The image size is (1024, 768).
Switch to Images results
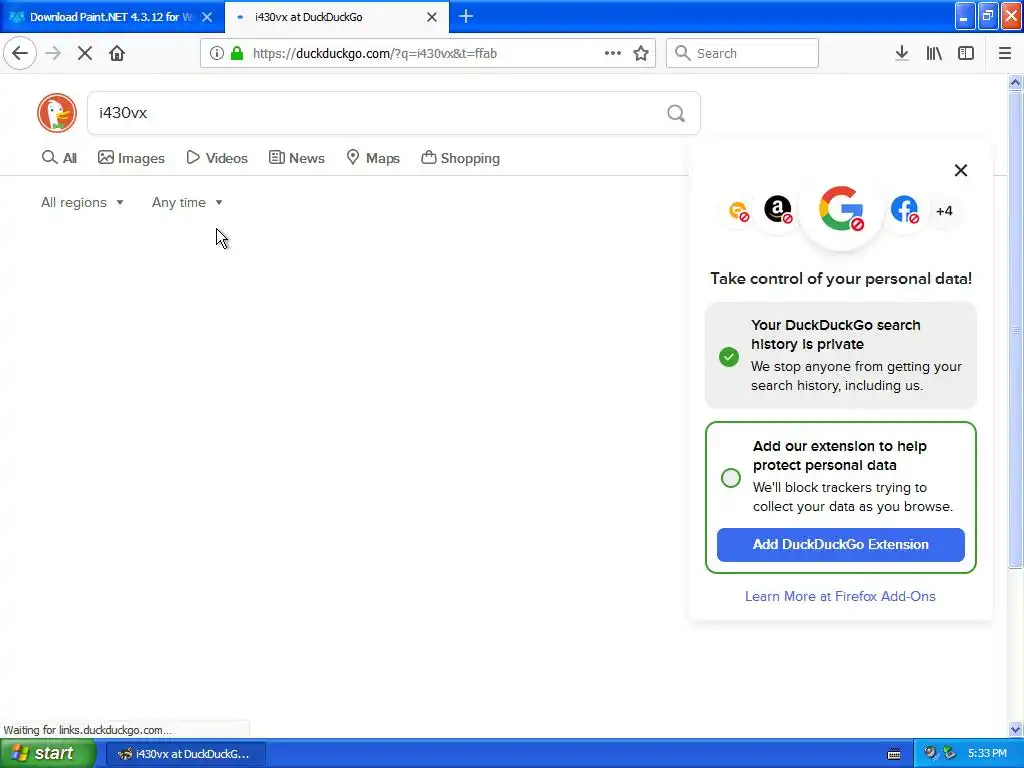(x=131, y=158)
